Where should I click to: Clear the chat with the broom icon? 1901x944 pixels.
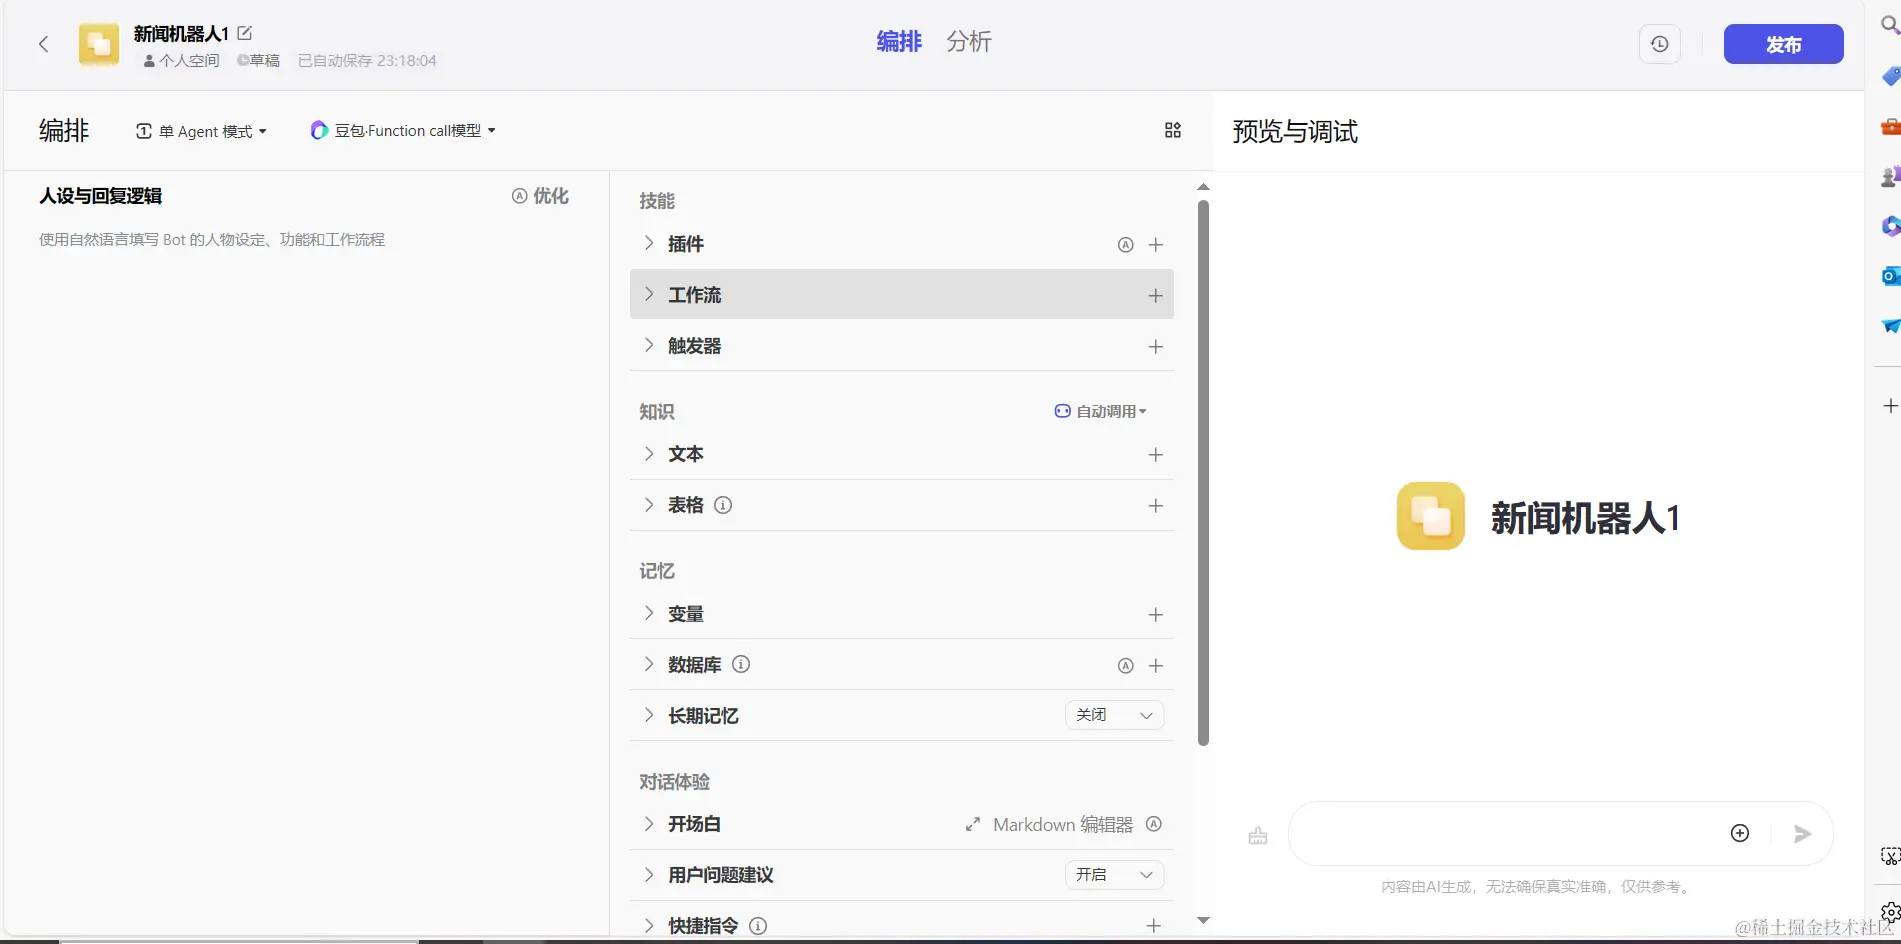point(1258,835)
